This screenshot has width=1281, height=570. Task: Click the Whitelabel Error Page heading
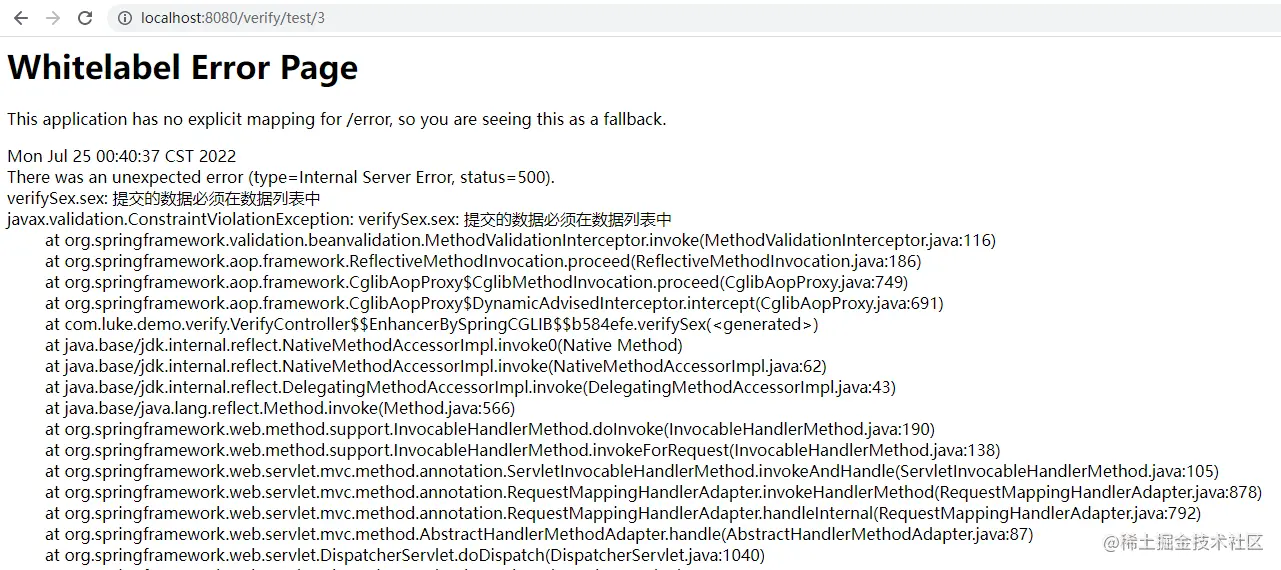pos(182,67)
